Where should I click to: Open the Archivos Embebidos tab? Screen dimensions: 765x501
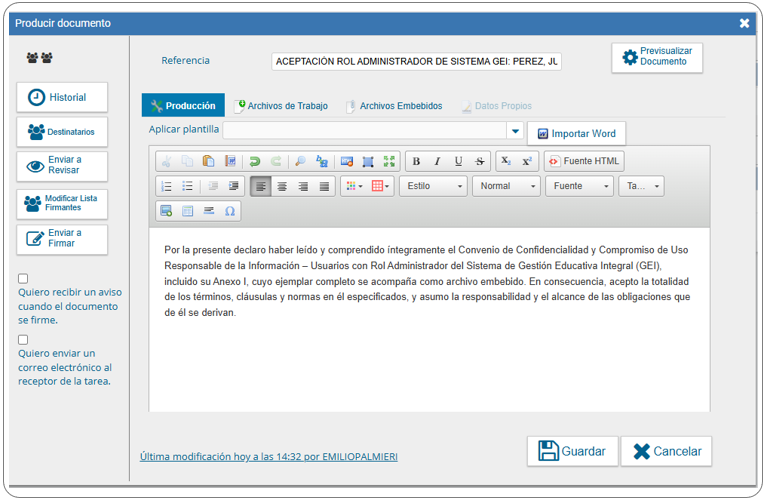tap(394, 106)
